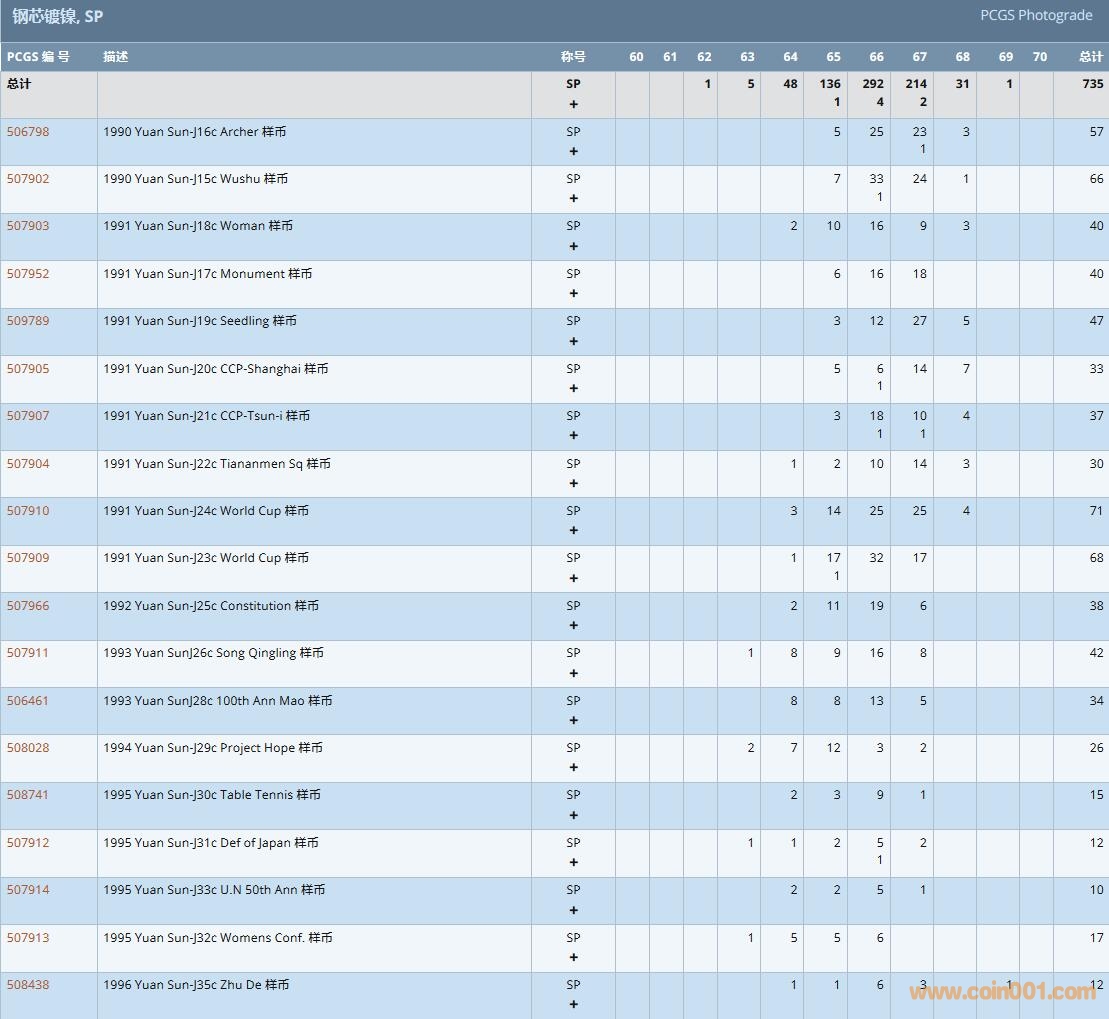Click the grade 67 column header

tap(919, 57)
